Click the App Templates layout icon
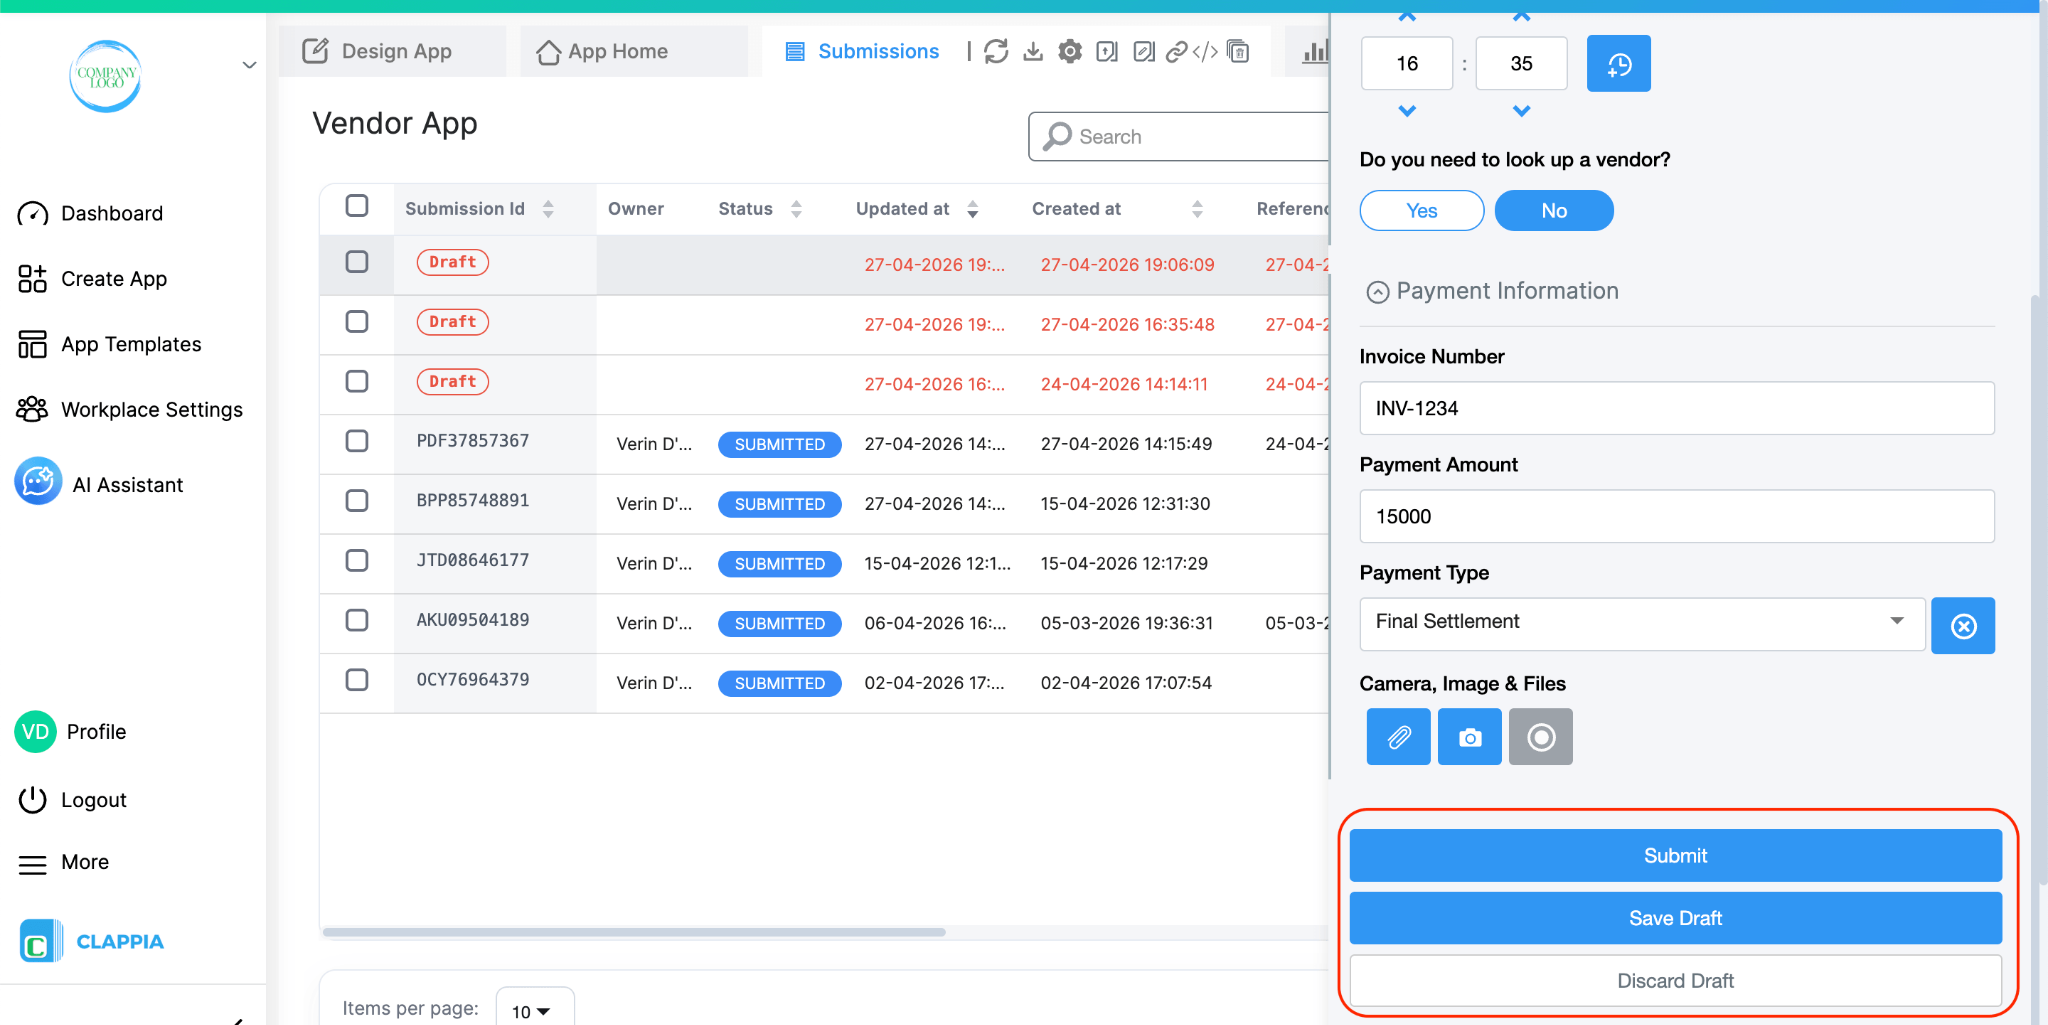The image size is (2048, 1025). (32, 344)
